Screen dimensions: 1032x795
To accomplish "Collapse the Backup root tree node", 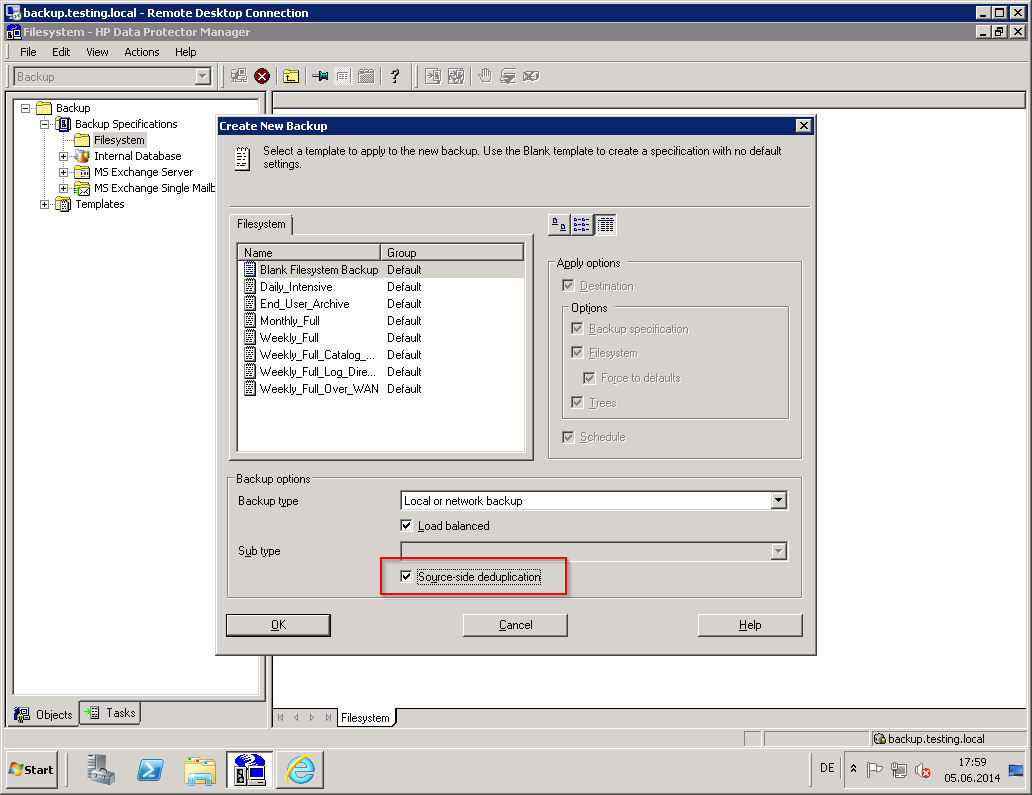I will click(26, 108).
